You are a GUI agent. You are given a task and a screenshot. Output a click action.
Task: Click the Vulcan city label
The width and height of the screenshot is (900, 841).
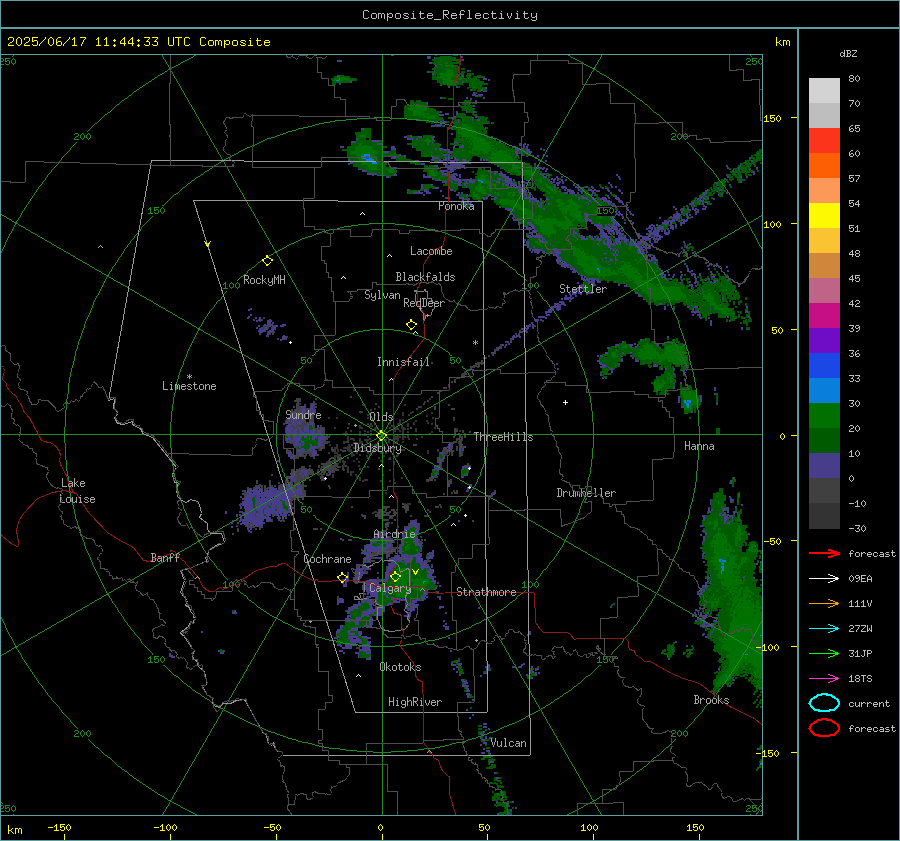point(508,743)
